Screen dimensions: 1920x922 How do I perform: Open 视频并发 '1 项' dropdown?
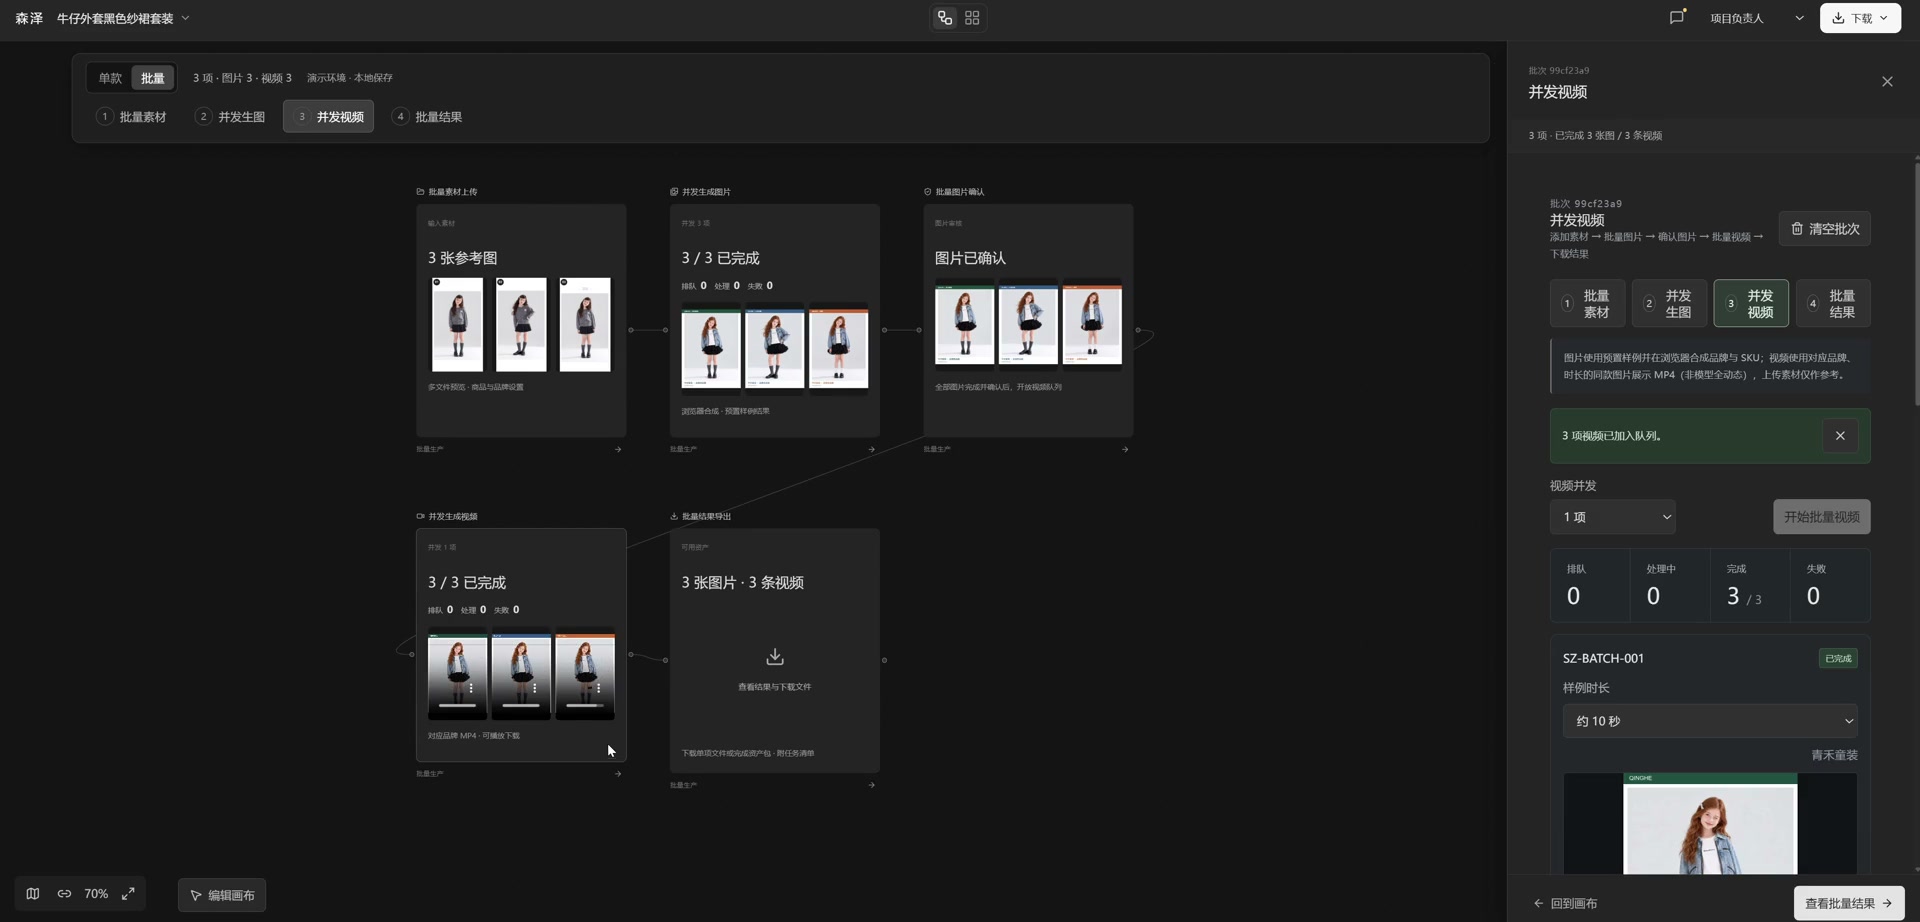point(1613,517)
